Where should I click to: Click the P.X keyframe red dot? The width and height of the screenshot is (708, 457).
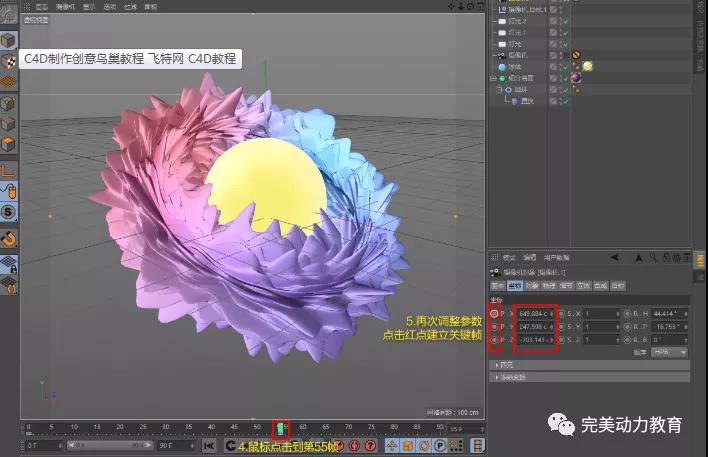click(494, 314)
